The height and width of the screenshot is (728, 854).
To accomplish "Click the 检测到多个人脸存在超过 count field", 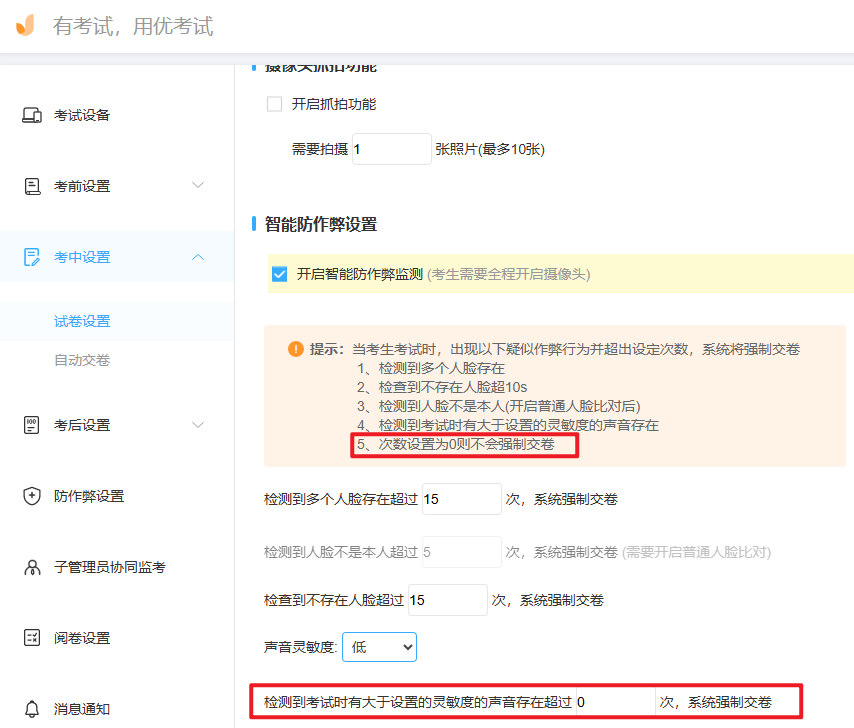I will (x=461, y=498).
